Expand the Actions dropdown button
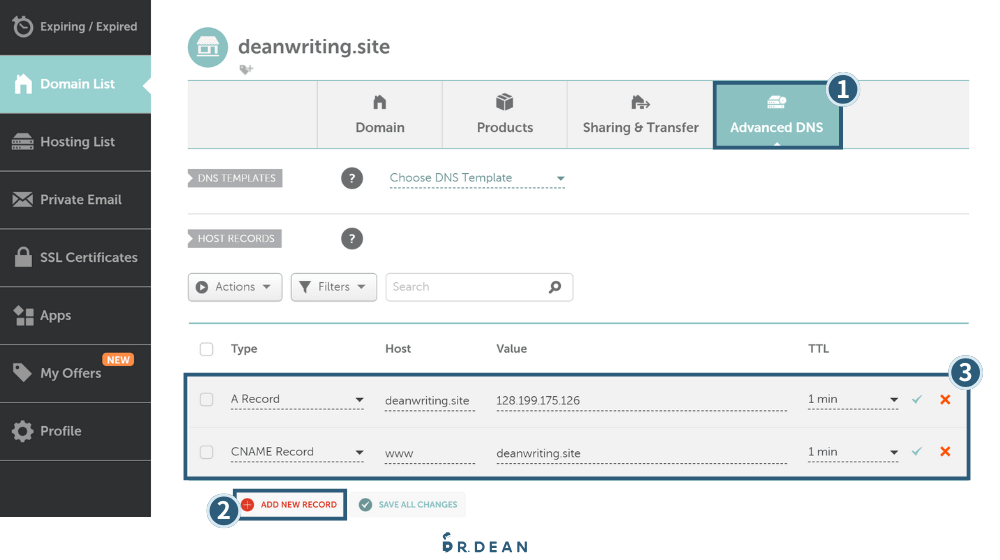This screenshot has height=560, width=1000. point(235,287)
